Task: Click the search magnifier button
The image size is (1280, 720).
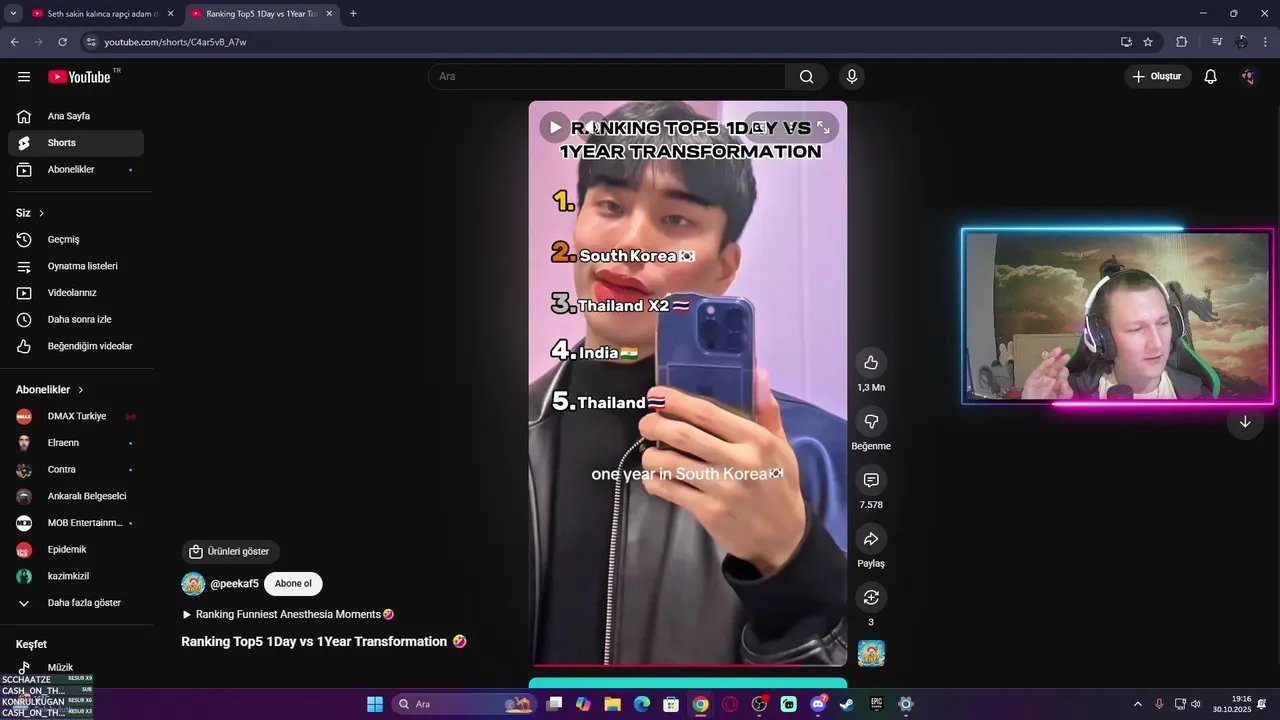Action: [x=806, y=77]
